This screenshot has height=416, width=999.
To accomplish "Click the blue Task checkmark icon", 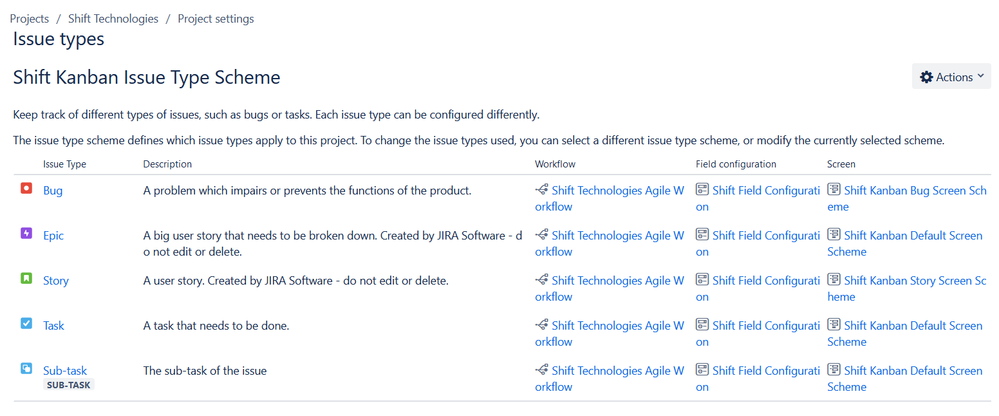I will tap(26, 324).
